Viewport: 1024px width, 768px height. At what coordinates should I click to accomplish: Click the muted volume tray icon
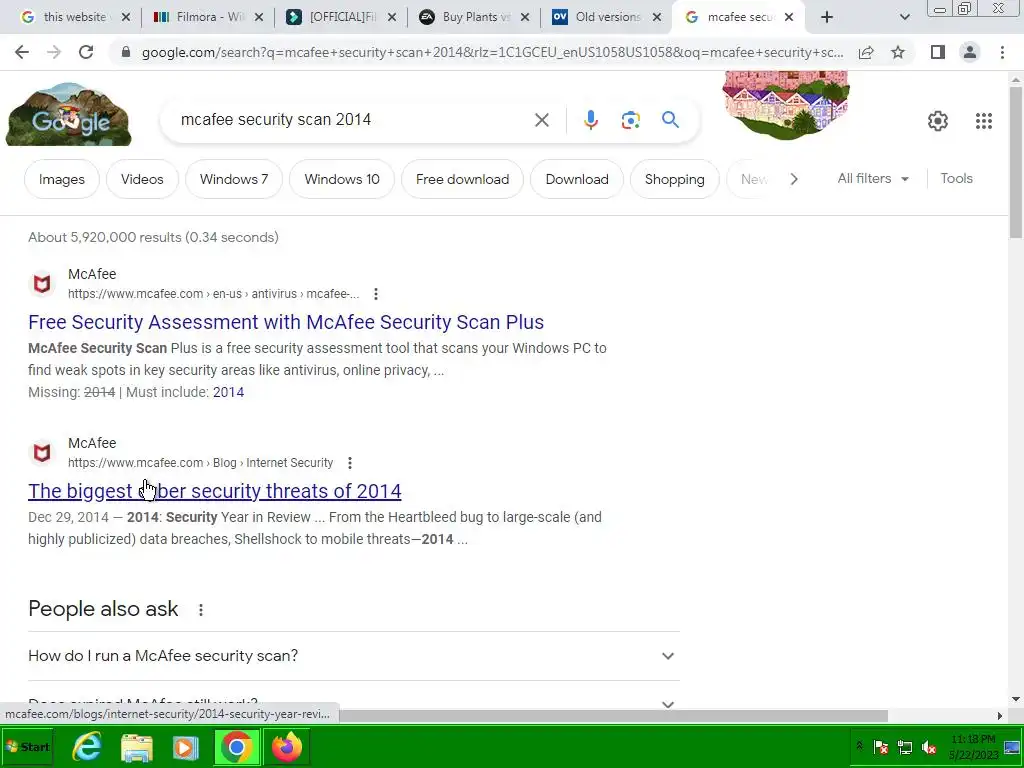(929, 747)
